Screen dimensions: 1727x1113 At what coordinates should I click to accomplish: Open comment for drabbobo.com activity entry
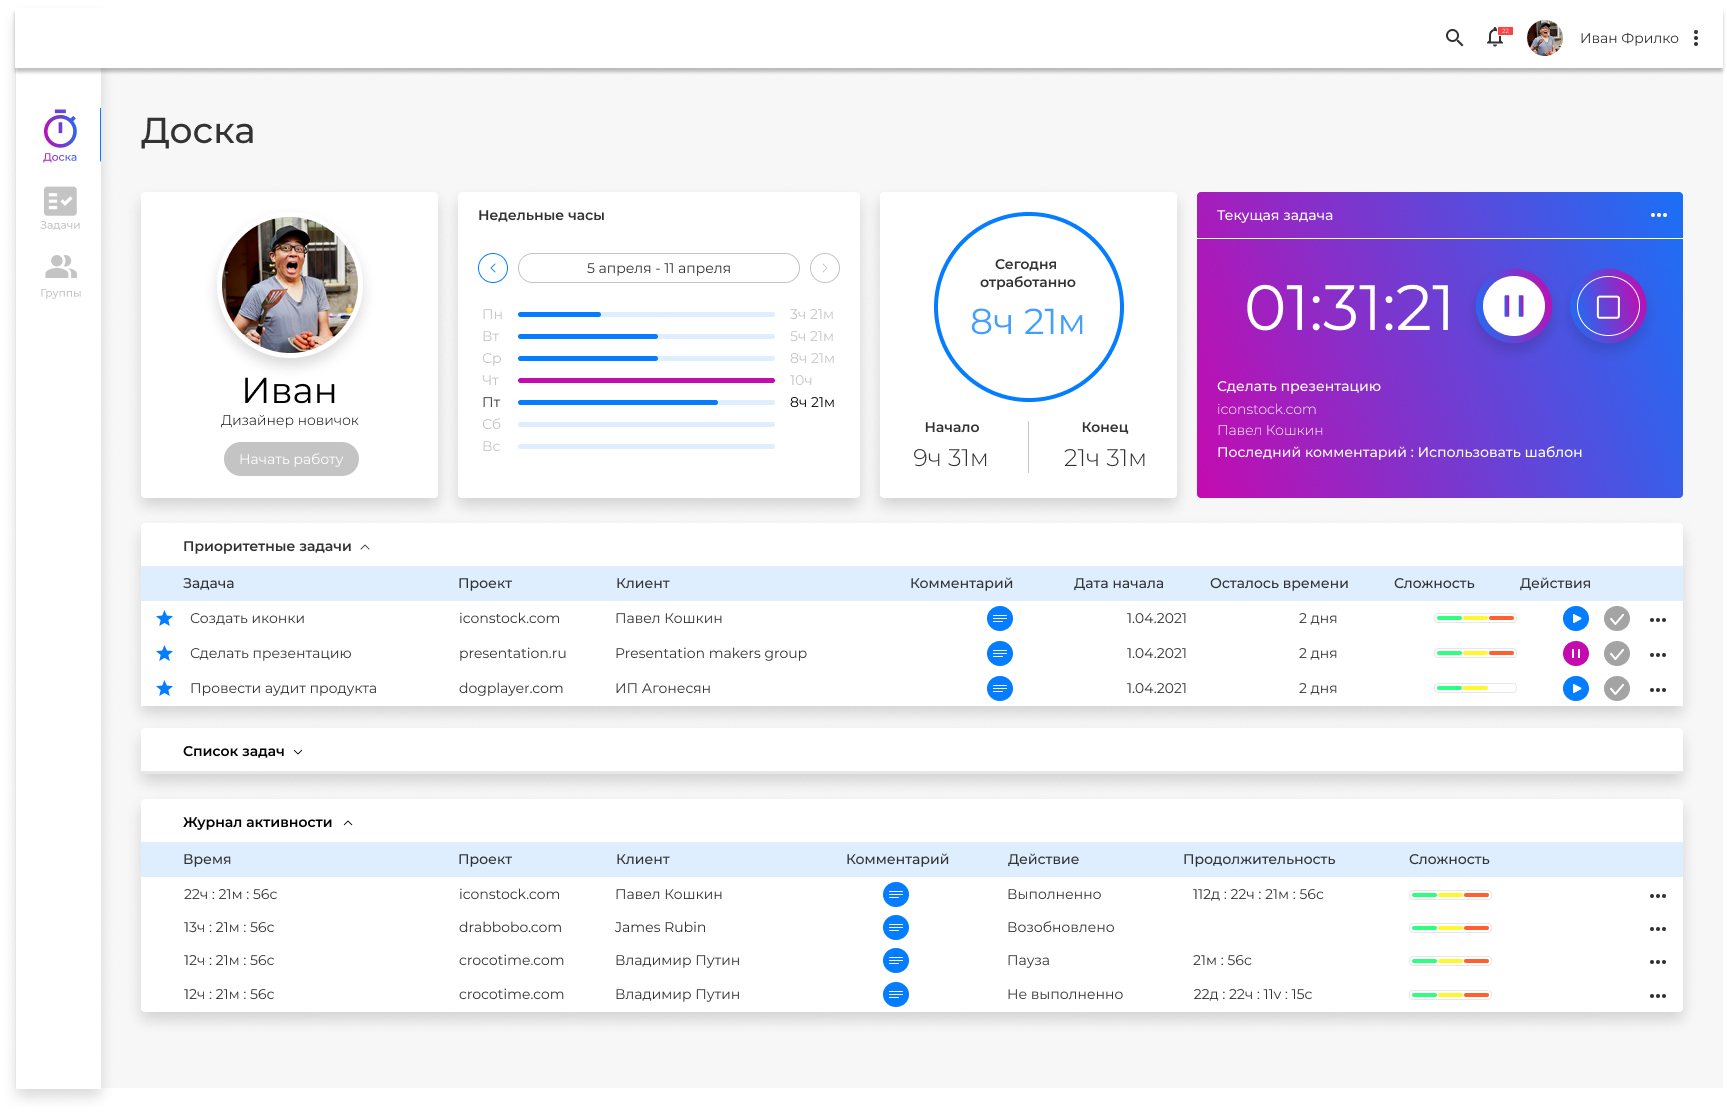896,928
